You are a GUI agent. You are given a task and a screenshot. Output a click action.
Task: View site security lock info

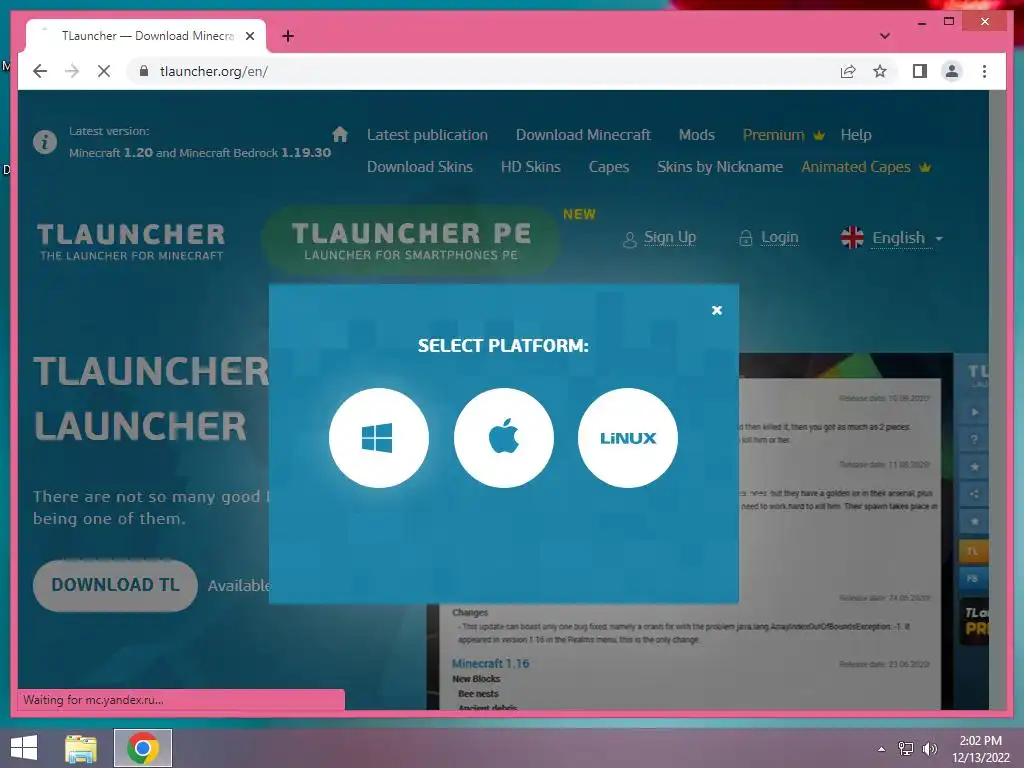(x=144, y=71)
